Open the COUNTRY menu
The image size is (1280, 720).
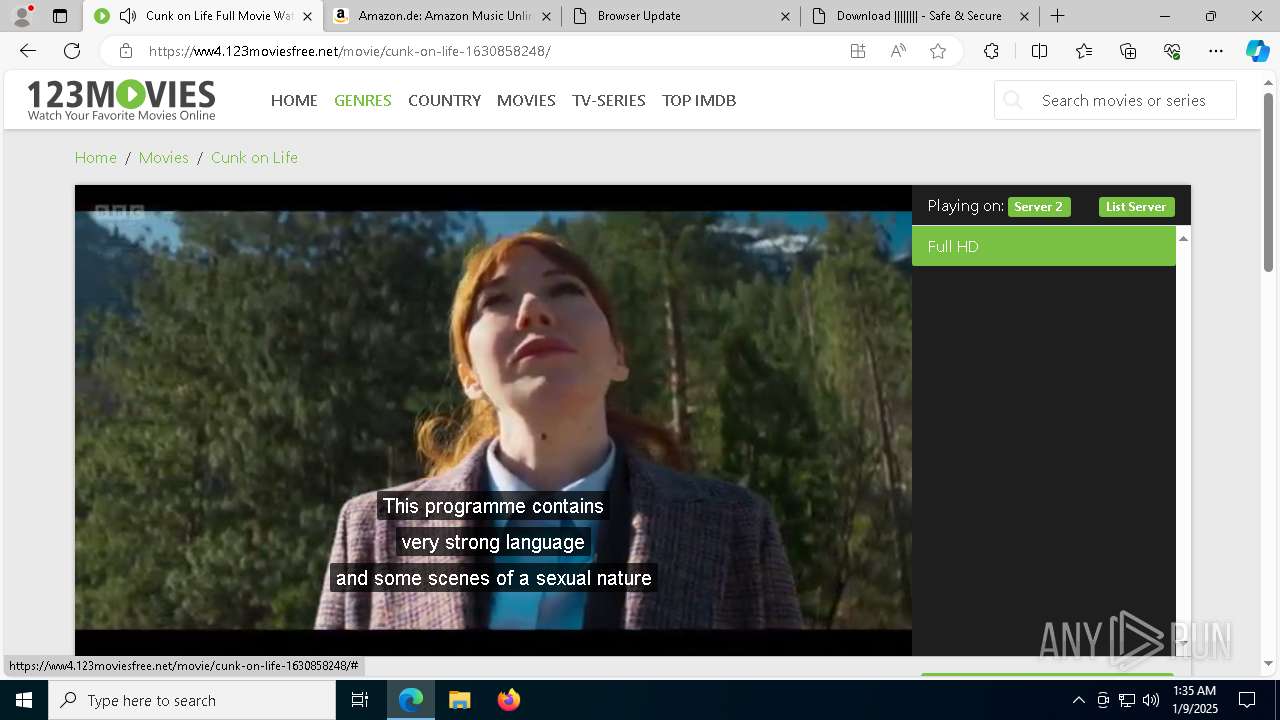point(444,100)
